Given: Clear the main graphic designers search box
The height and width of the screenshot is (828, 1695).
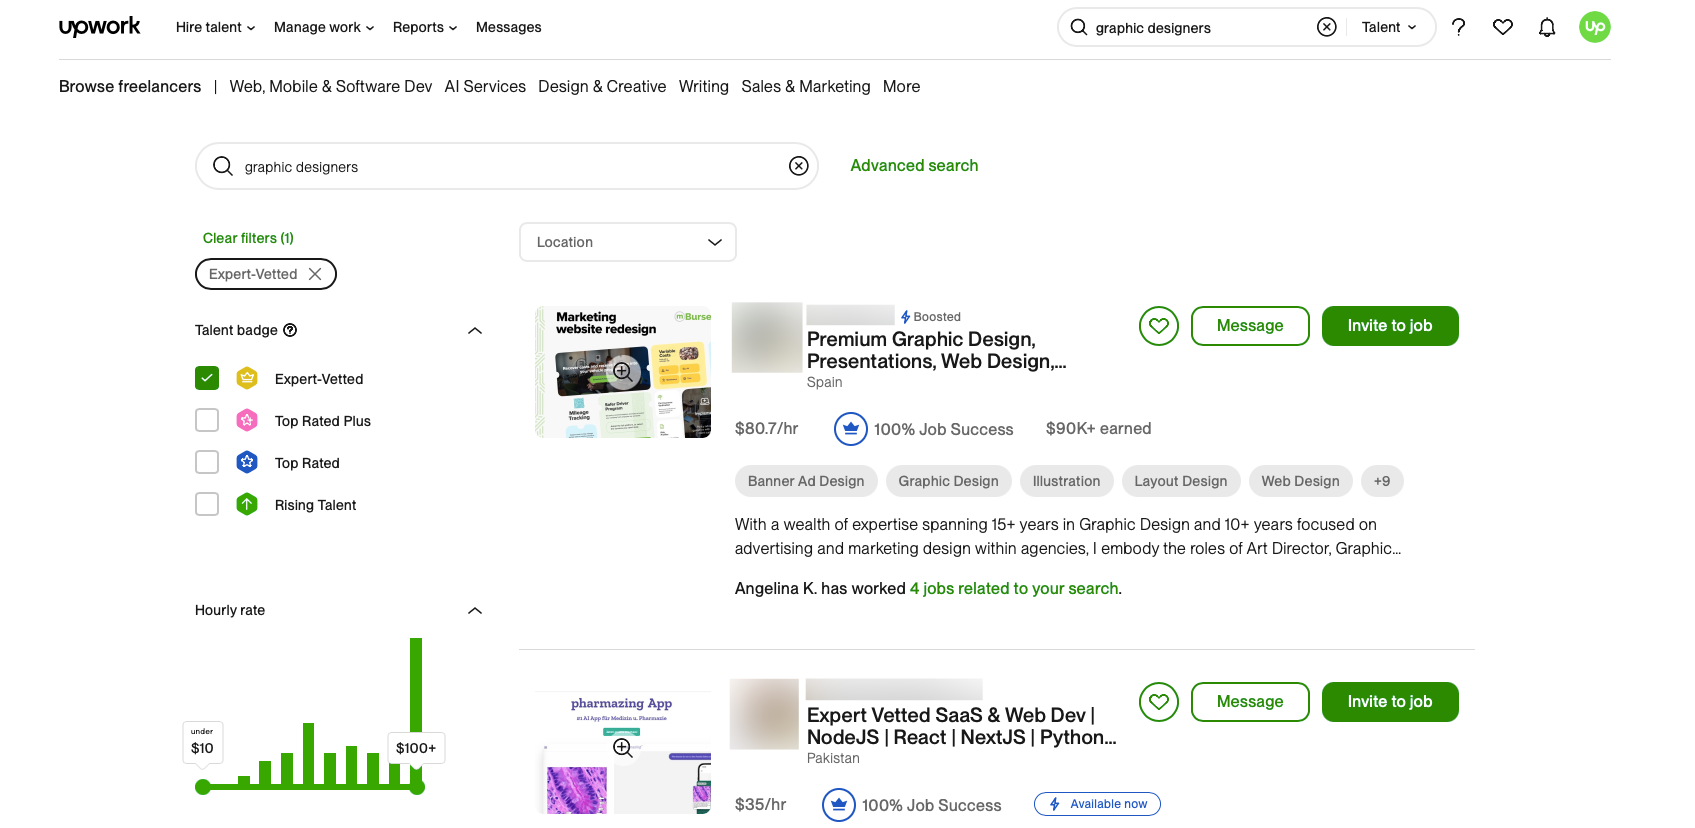Looking at the screenshot, I should [798, 166].
